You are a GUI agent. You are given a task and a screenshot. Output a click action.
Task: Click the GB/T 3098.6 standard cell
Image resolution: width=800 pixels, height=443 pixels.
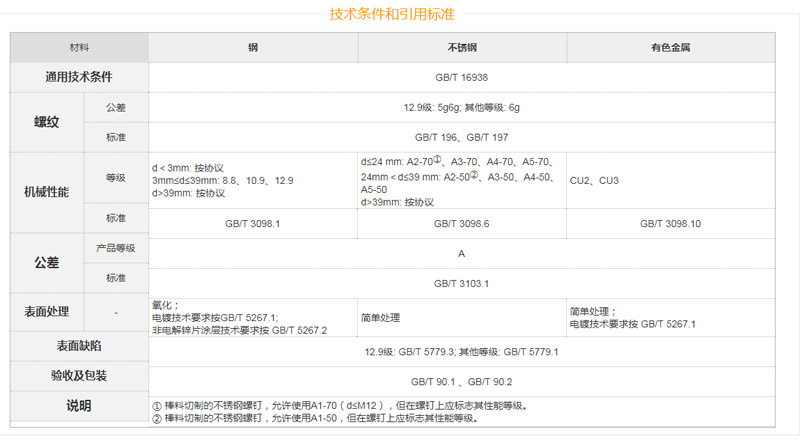point(461,223)
